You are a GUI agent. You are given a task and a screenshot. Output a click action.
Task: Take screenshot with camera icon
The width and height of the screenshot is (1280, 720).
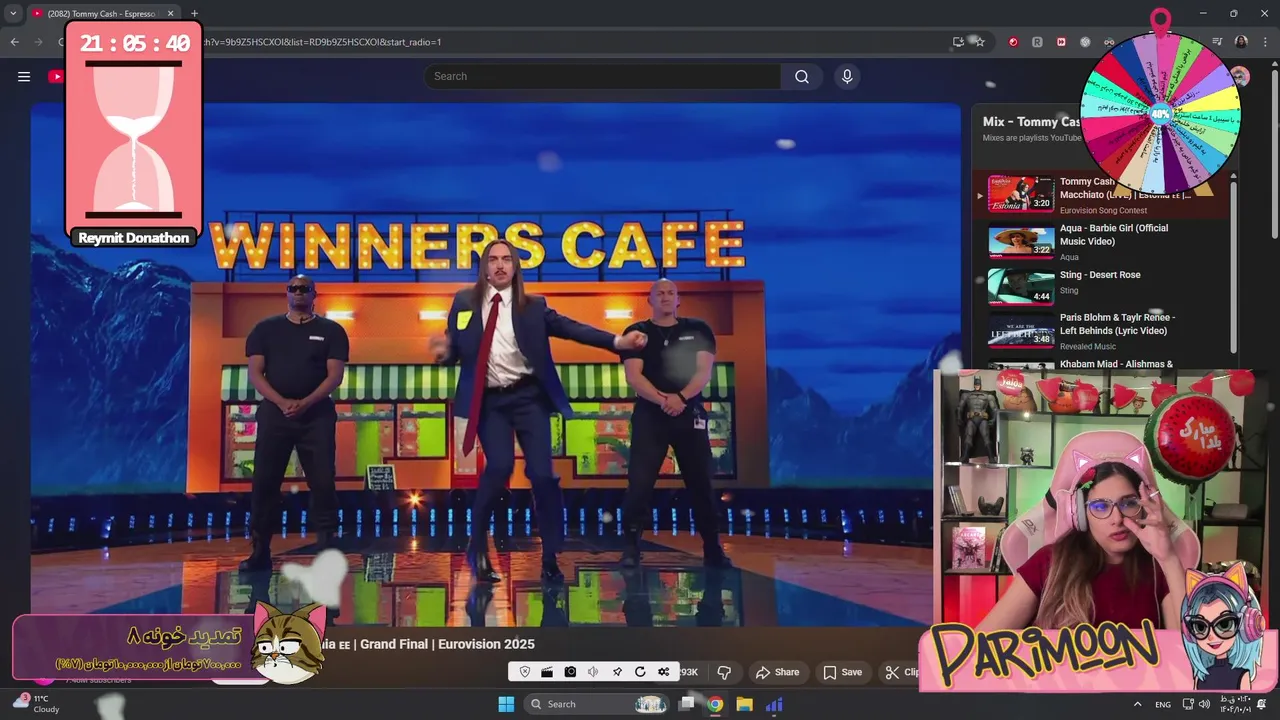pyautogui.click(x=570, y=672)
